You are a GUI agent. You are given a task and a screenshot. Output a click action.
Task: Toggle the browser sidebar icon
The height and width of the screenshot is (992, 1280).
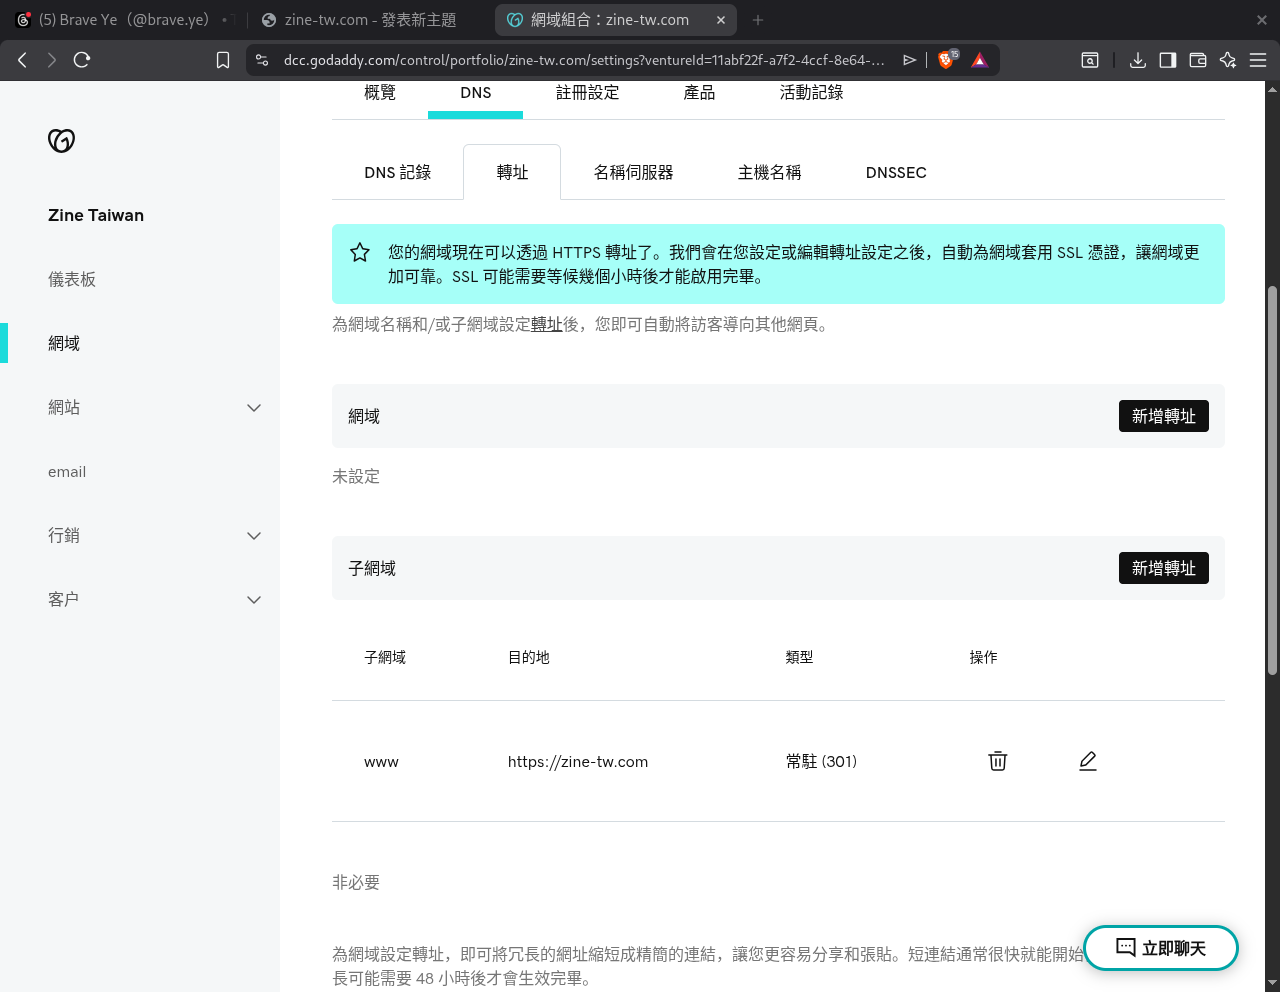coord(1167,60)
